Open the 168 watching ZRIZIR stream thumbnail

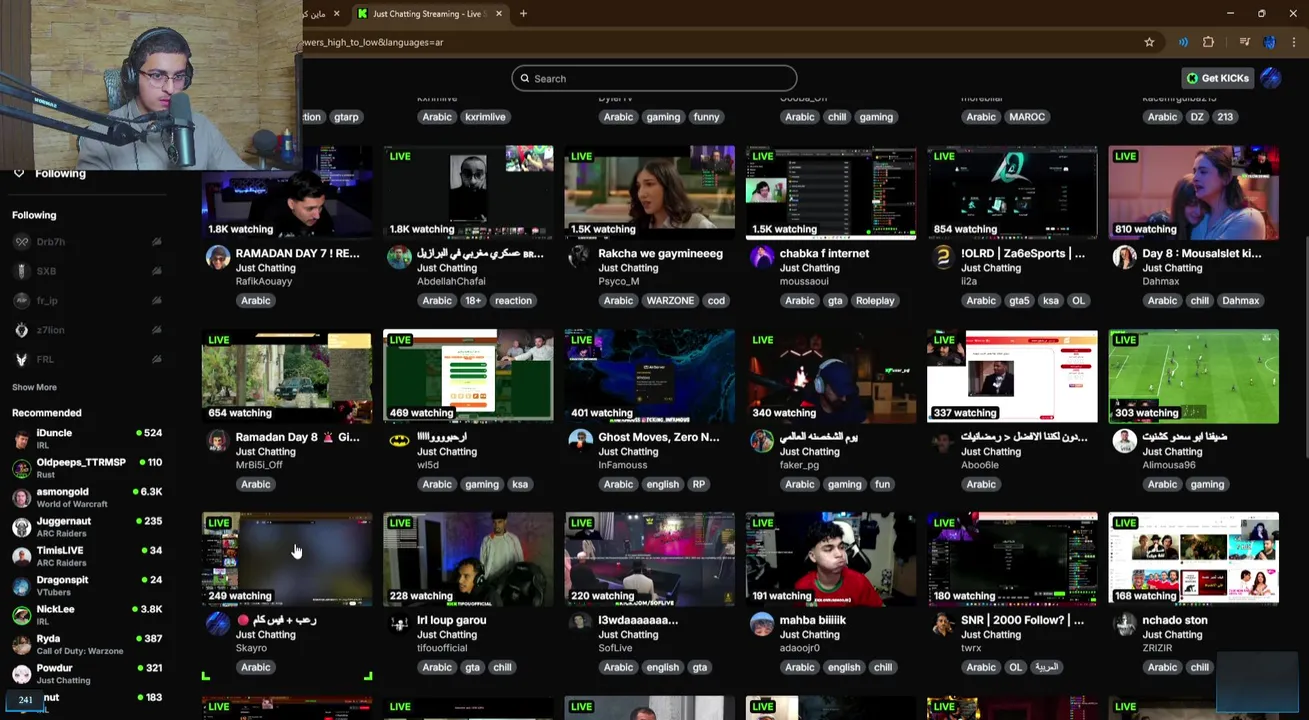(1193, 560)
